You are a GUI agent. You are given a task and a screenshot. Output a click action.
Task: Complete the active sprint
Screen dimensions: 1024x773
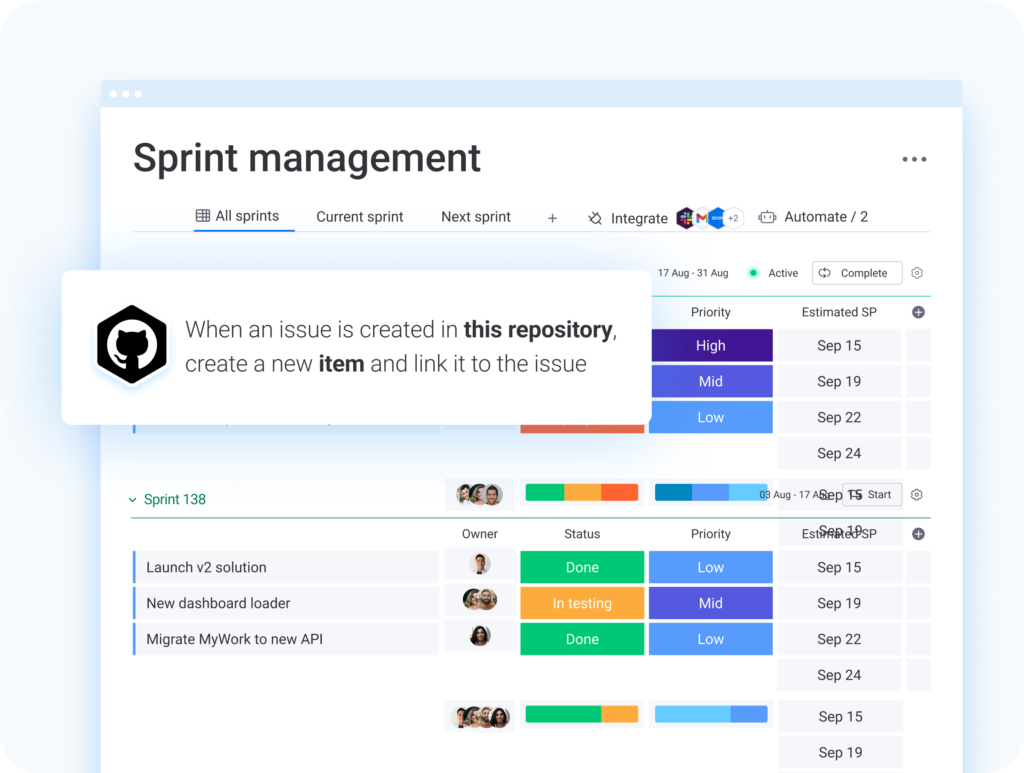[x=857, y=273]
